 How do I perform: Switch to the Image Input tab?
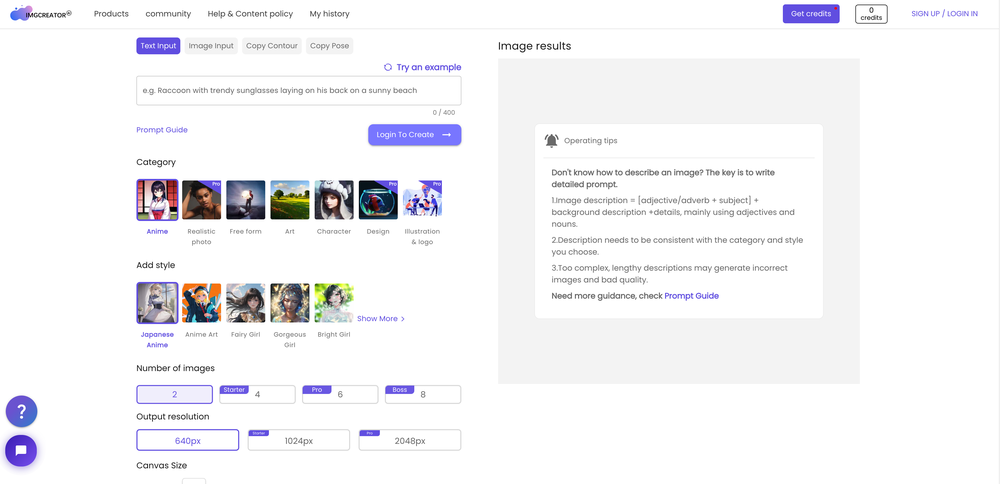click(211, 46)
